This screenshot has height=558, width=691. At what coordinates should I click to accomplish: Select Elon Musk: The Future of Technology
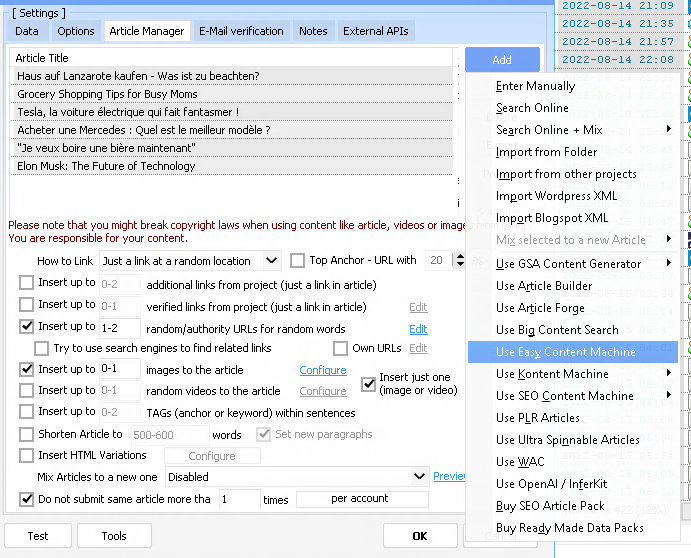point(232,166)
